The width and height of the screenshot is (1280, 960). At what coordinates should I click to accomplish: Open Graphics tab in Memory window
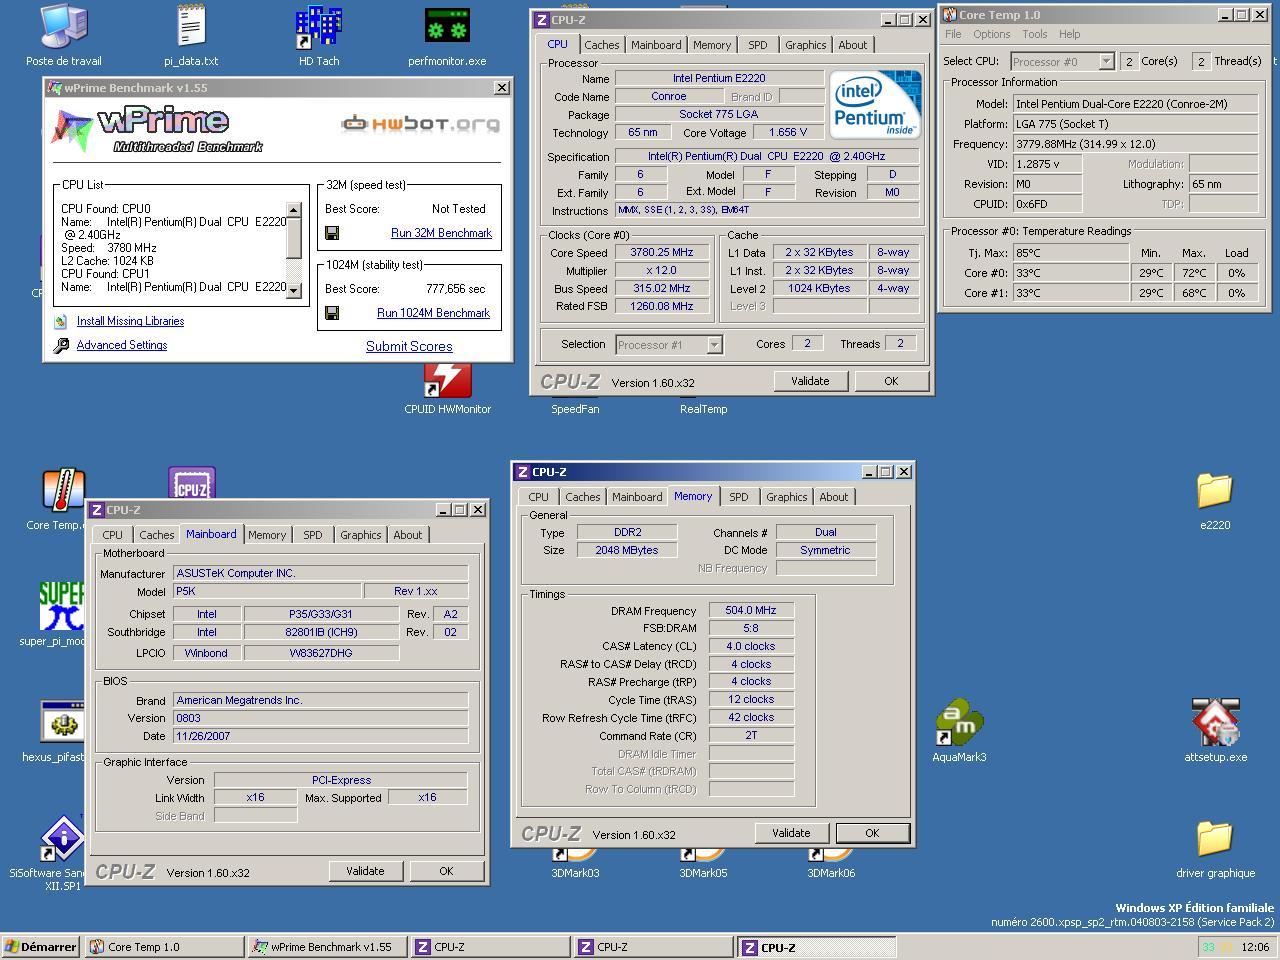click(786, 497)
